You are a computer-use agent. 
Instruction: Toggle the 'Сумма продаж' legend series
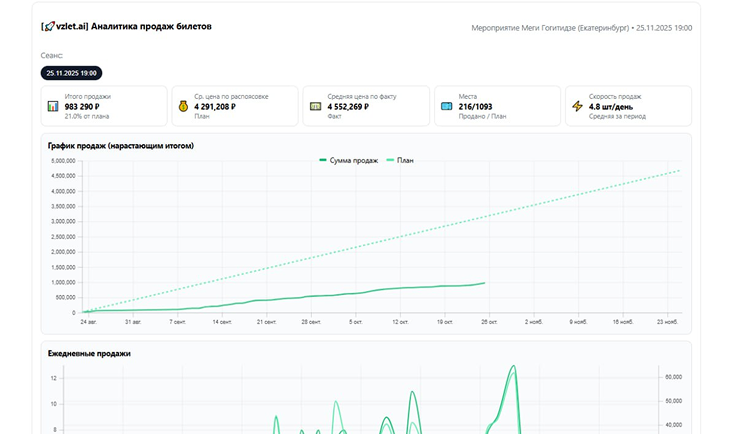pyautogui.click(x=348, y=160)
